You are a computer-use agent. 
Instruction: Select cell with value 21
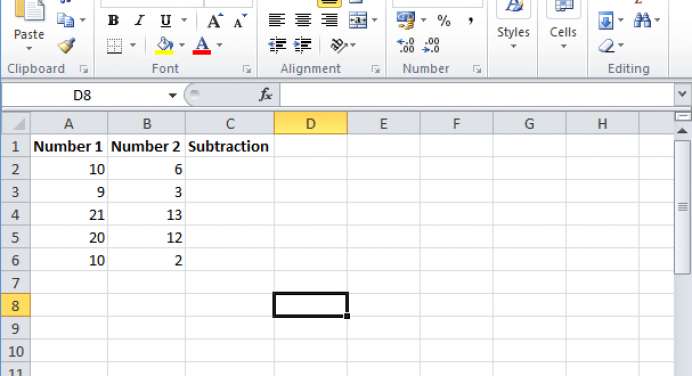pyautogui.click(x=69, y=214)
